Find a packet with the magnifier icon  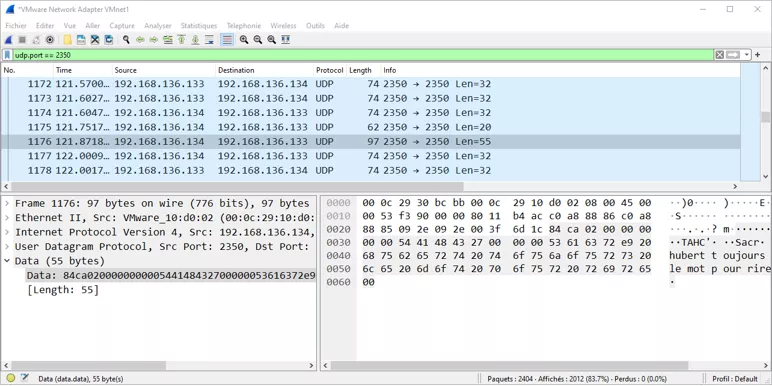pyautogui.click(x=126, y=40)
